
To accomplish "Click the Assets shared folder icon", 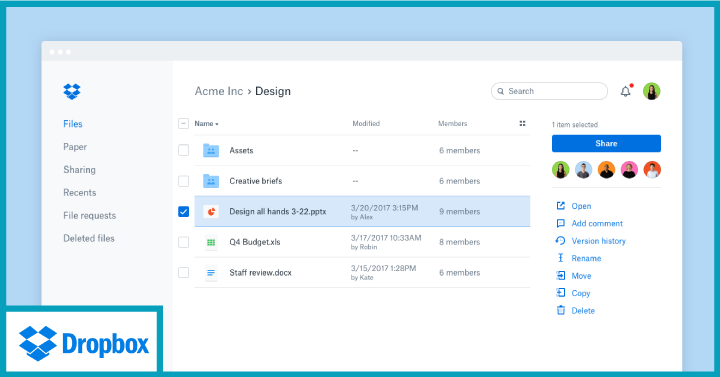I will pyautogui.click(x=211, y=150).
